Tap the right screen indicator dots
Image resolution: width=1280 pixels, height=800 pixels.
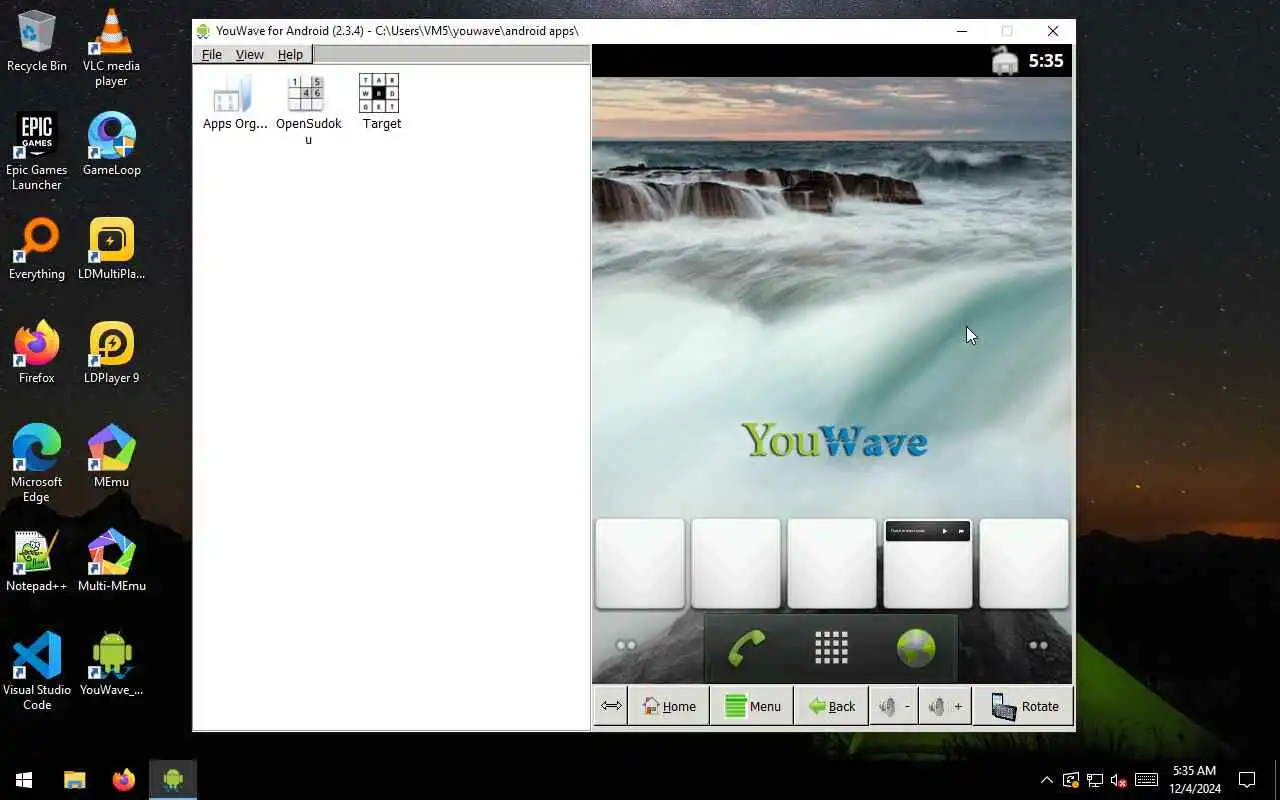tap(1038, 645)
